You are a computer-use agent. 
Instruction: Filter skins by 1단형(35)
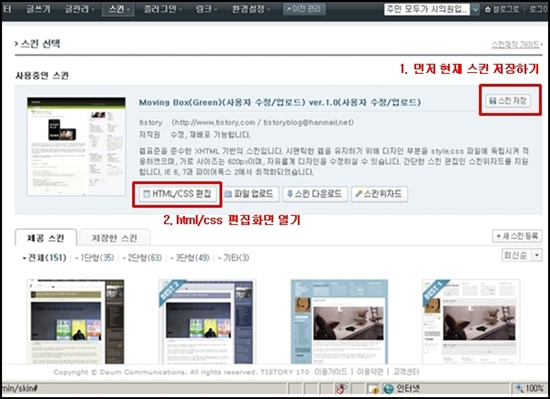click(x=95, y=258)
